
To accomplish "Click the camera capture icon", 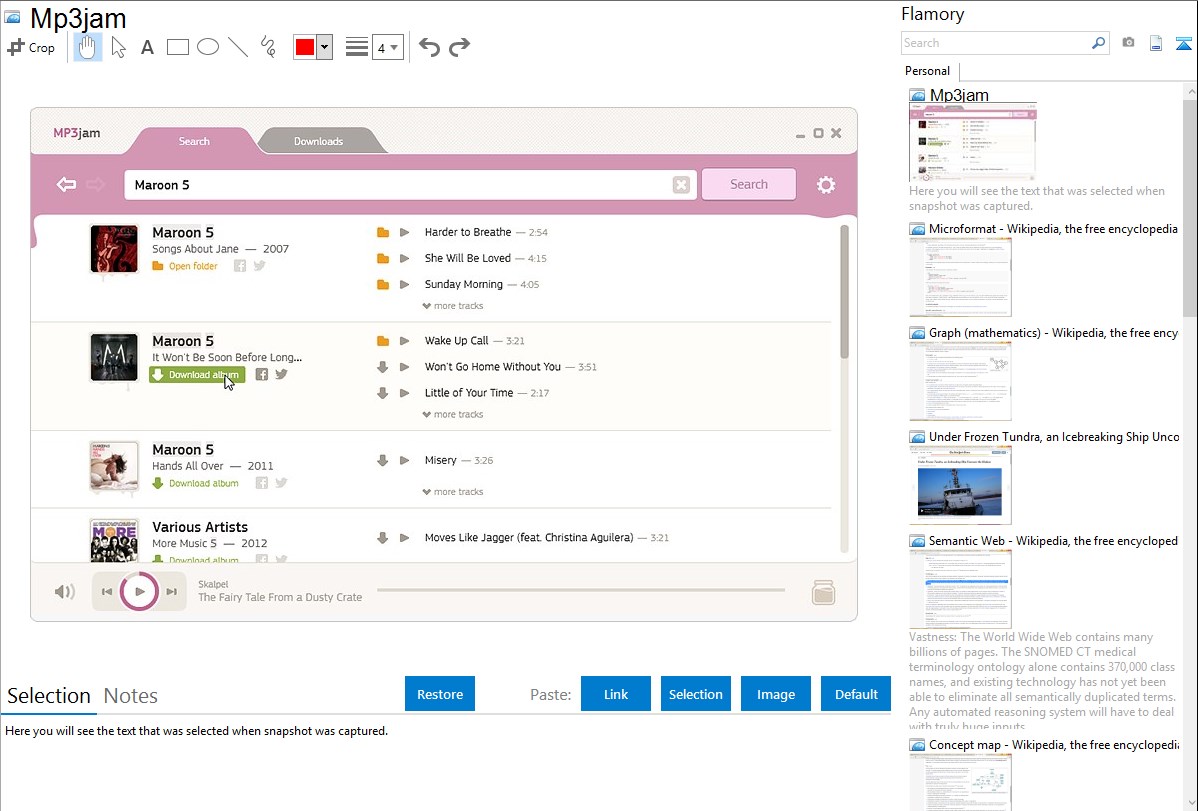I will tap(1128, 43).
